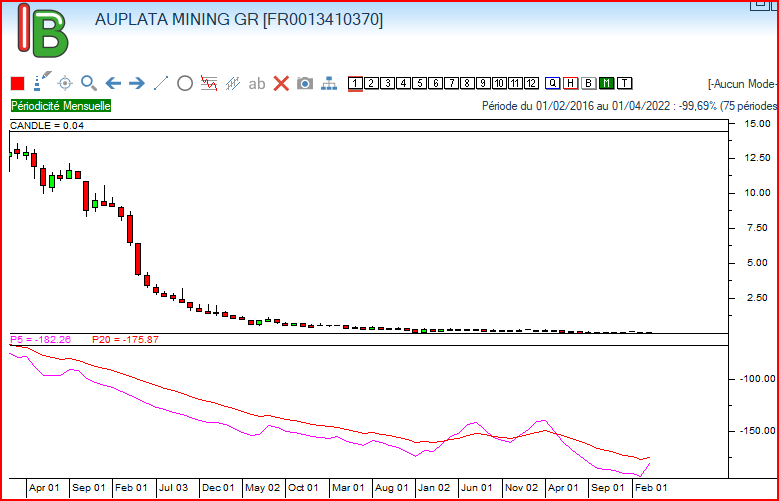This screenshot has height=501, width=779.
Task: Click the Dec 01 date marker
Action: point(218,488)
